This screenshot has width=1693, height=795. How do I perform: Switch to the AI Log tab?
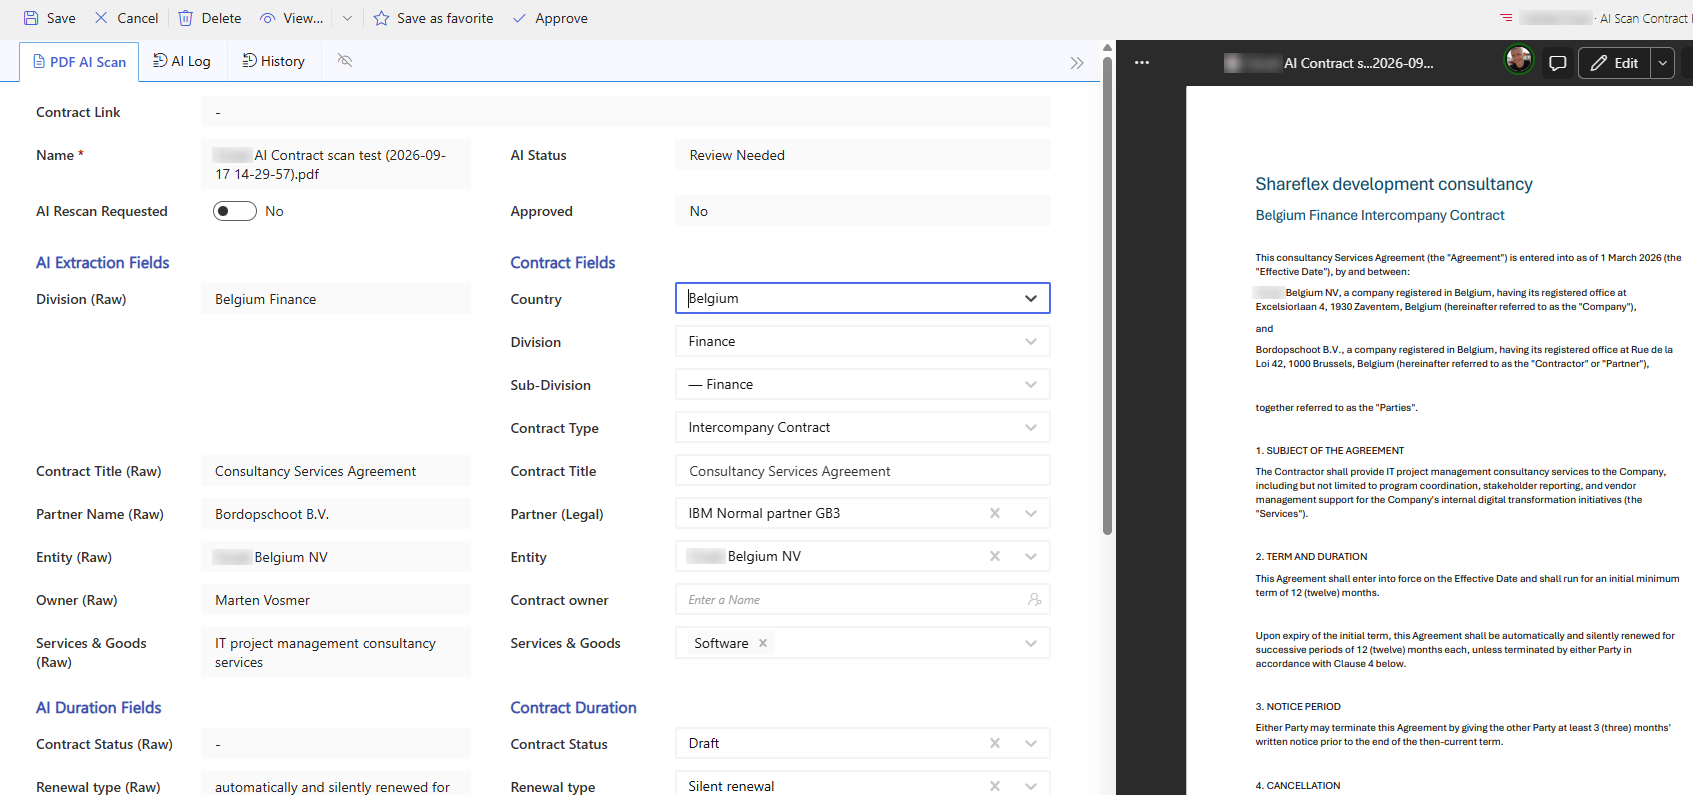(182, 61)
